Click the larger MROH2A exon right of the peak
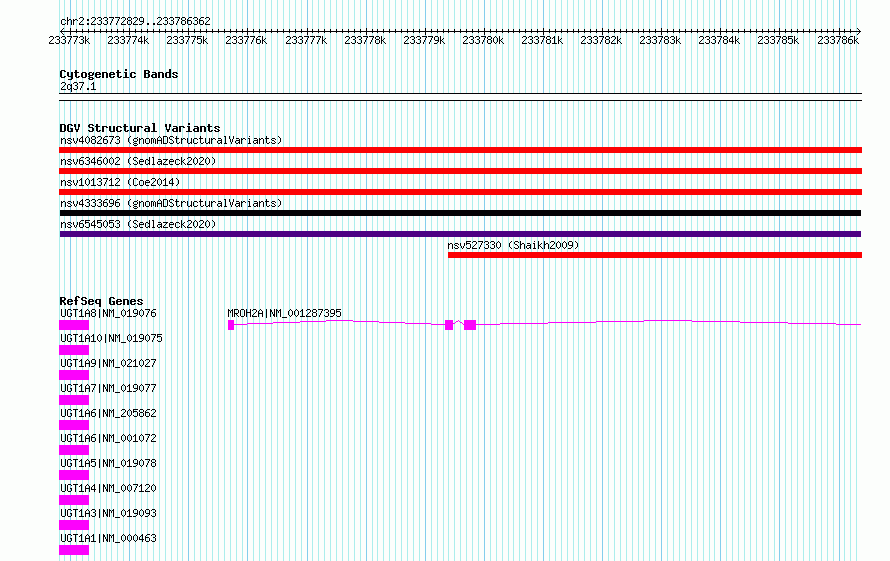Screen dimensions: 890x561 click(x=470, y=325)
